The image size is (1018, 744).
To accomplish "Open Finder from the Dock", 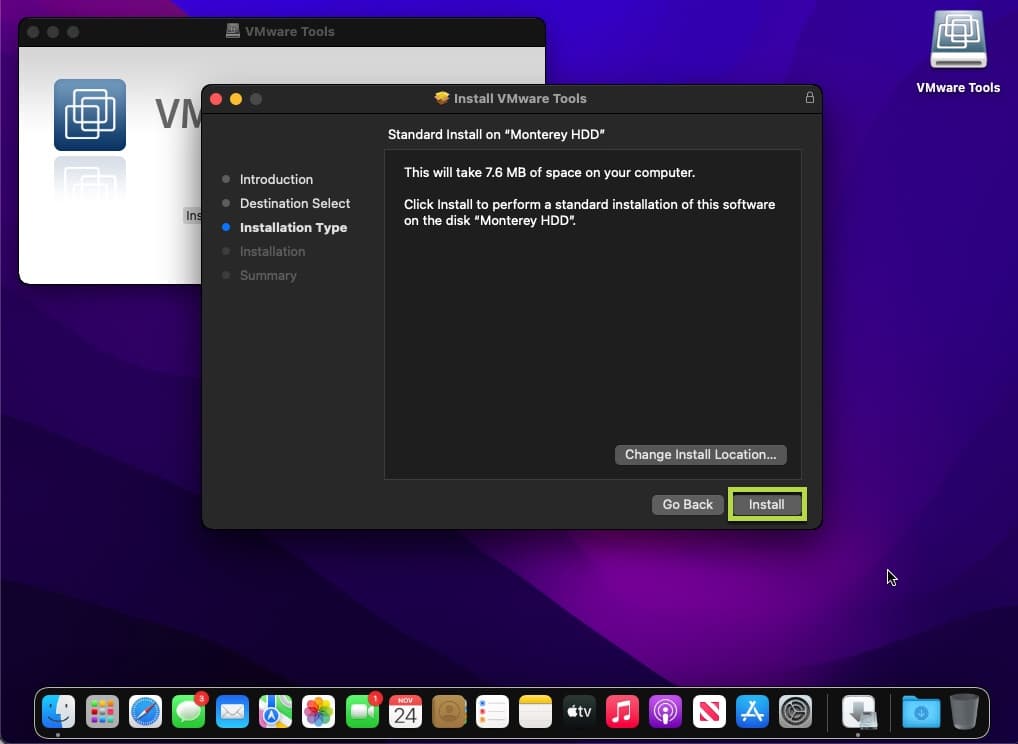I will click(59, 711).
